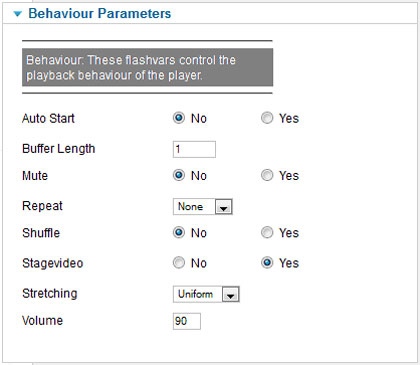Click the Stretching label text
420x365 pixels.
coord(50,294)
